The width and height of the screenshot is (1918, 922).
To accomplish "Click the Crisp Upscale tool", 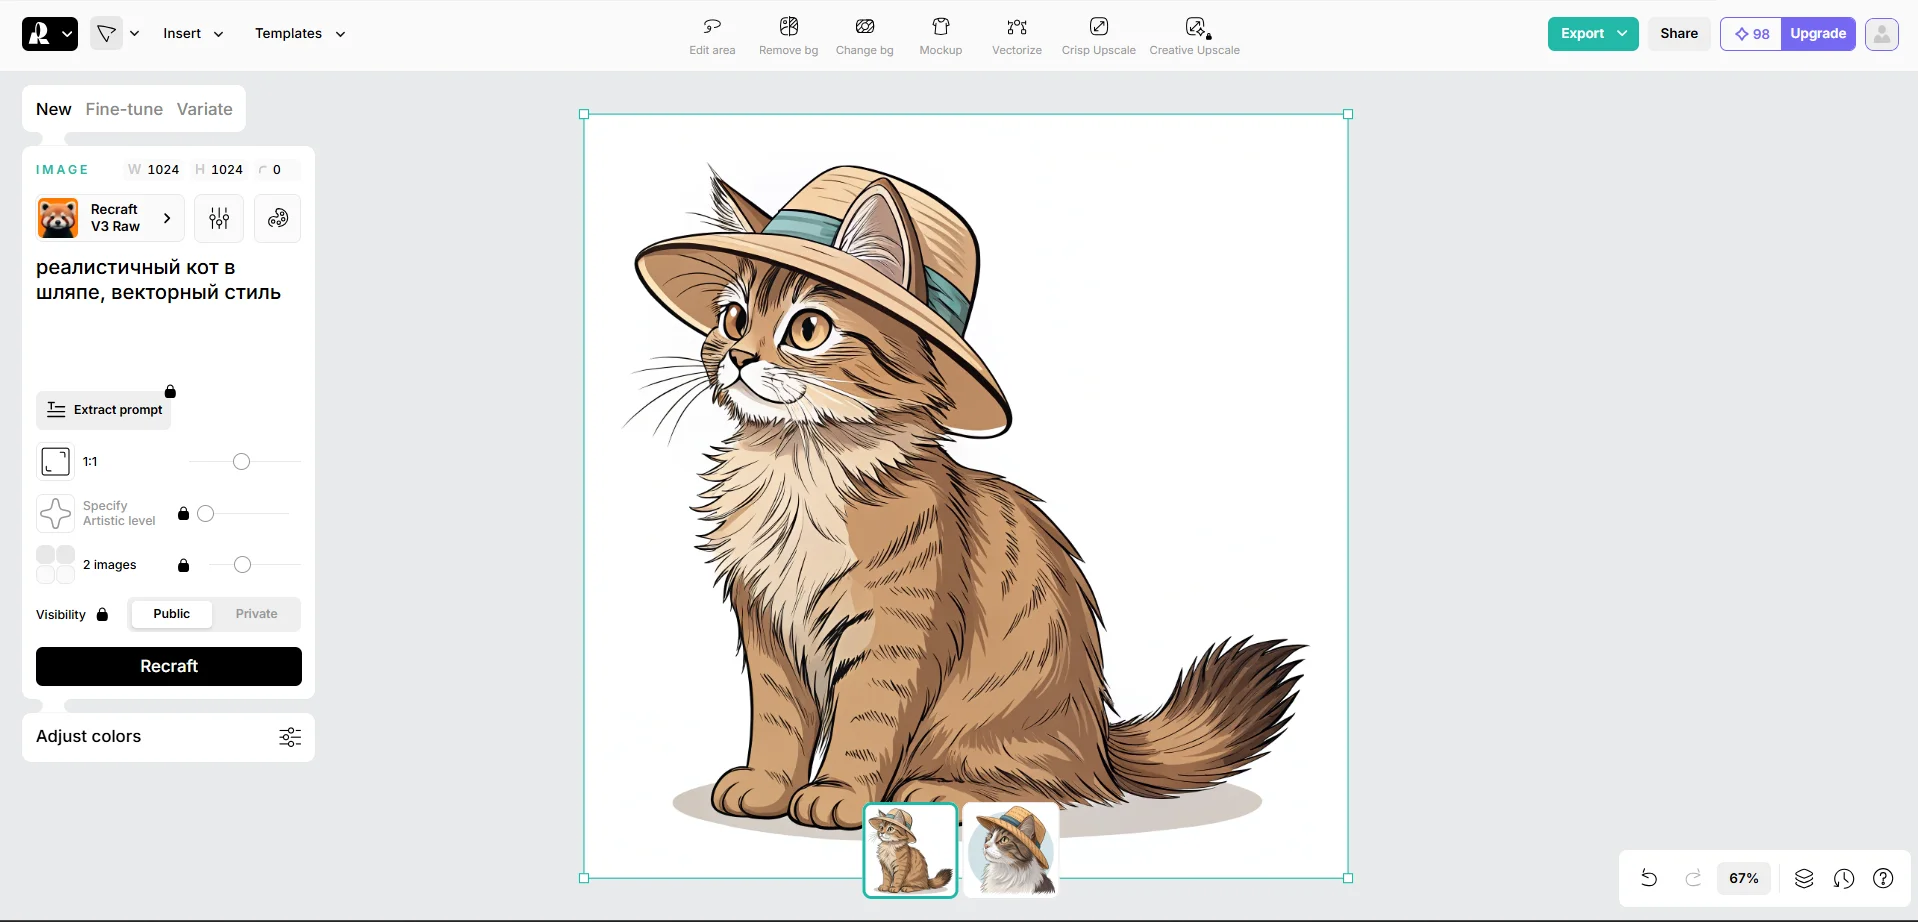I will point(1099,36).
